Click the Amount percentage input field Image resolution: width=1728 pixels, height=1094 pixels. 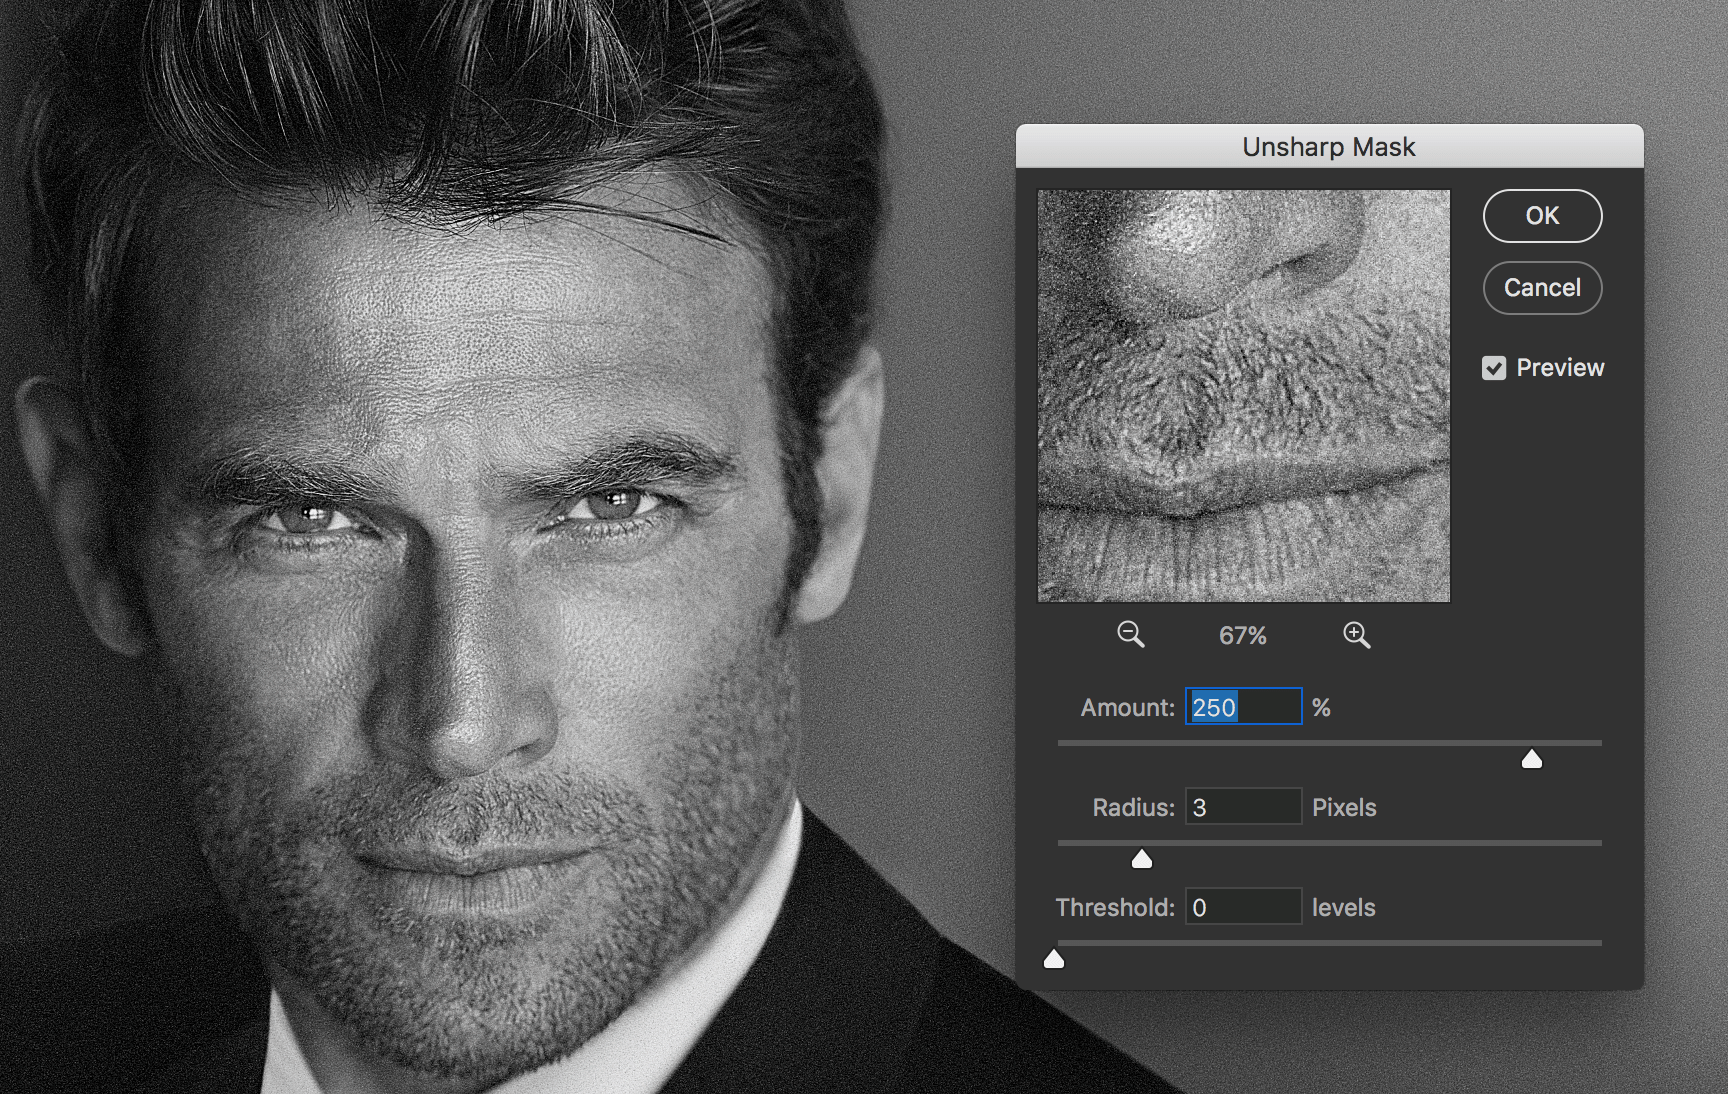point(1243,707)
